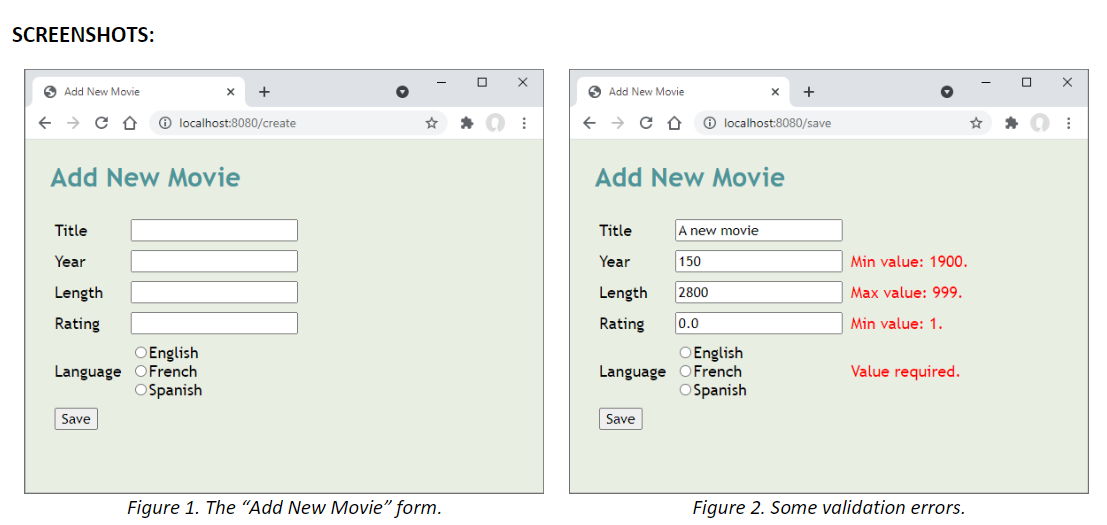Select Add New Movie tab in save window
The width and height of the screenshot is (1107, 525).
(x=683, y=92)
